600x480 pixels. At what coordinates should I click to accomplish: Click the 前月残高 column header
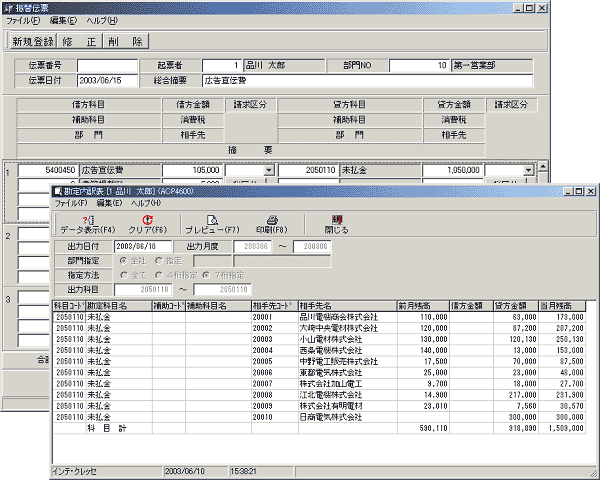point(423,306)
